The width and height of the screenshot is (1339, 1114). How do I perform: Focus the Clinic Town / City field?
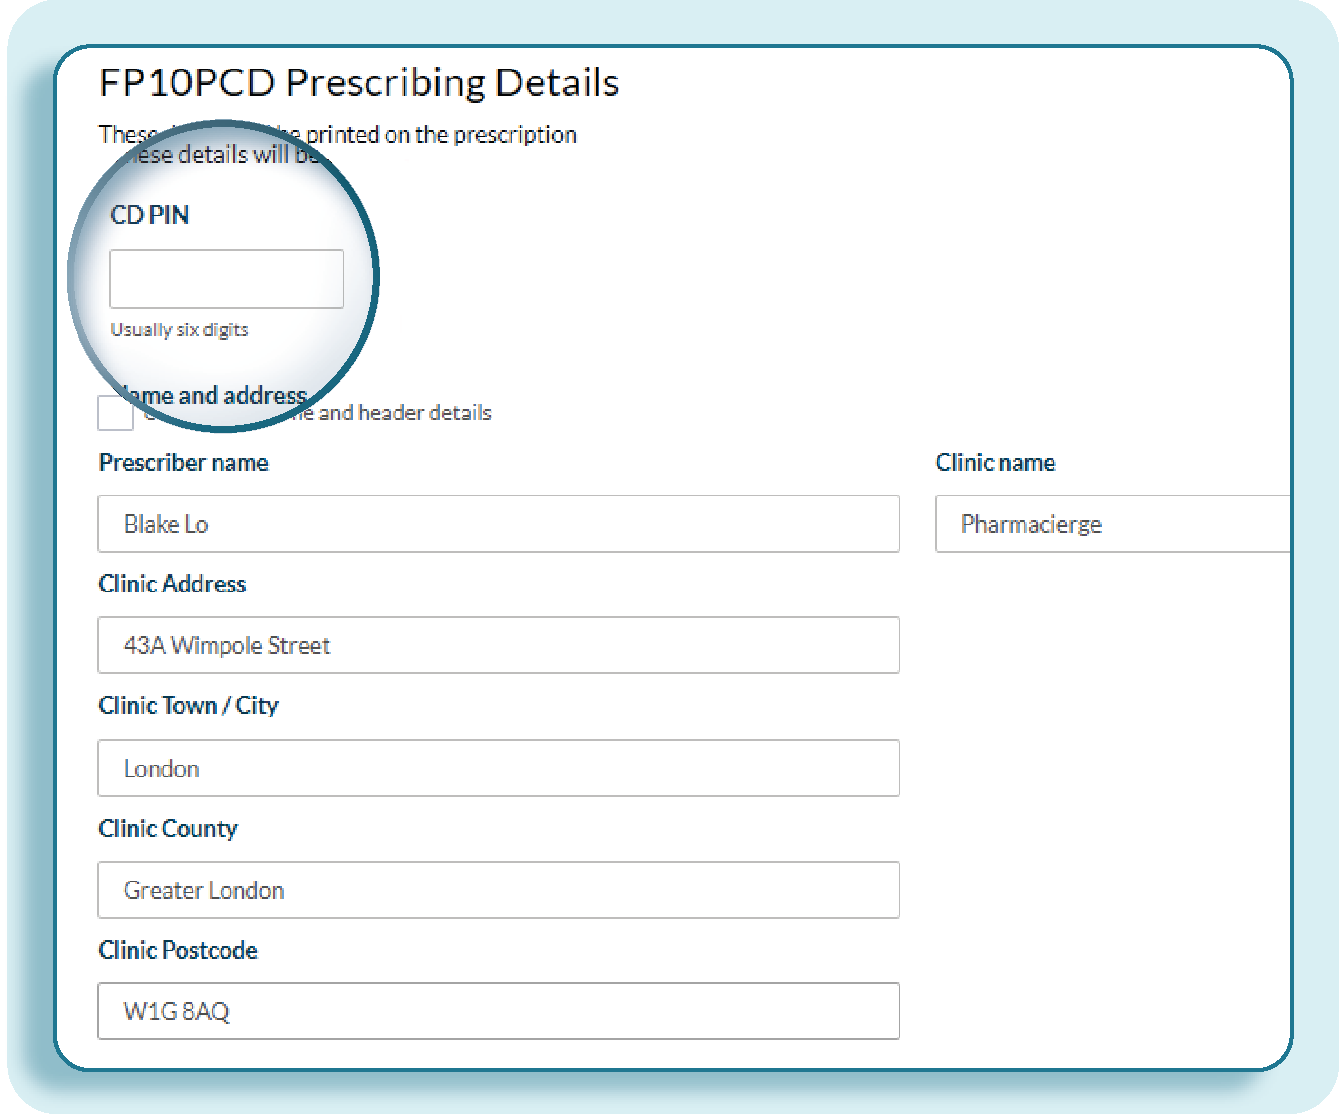498,768
